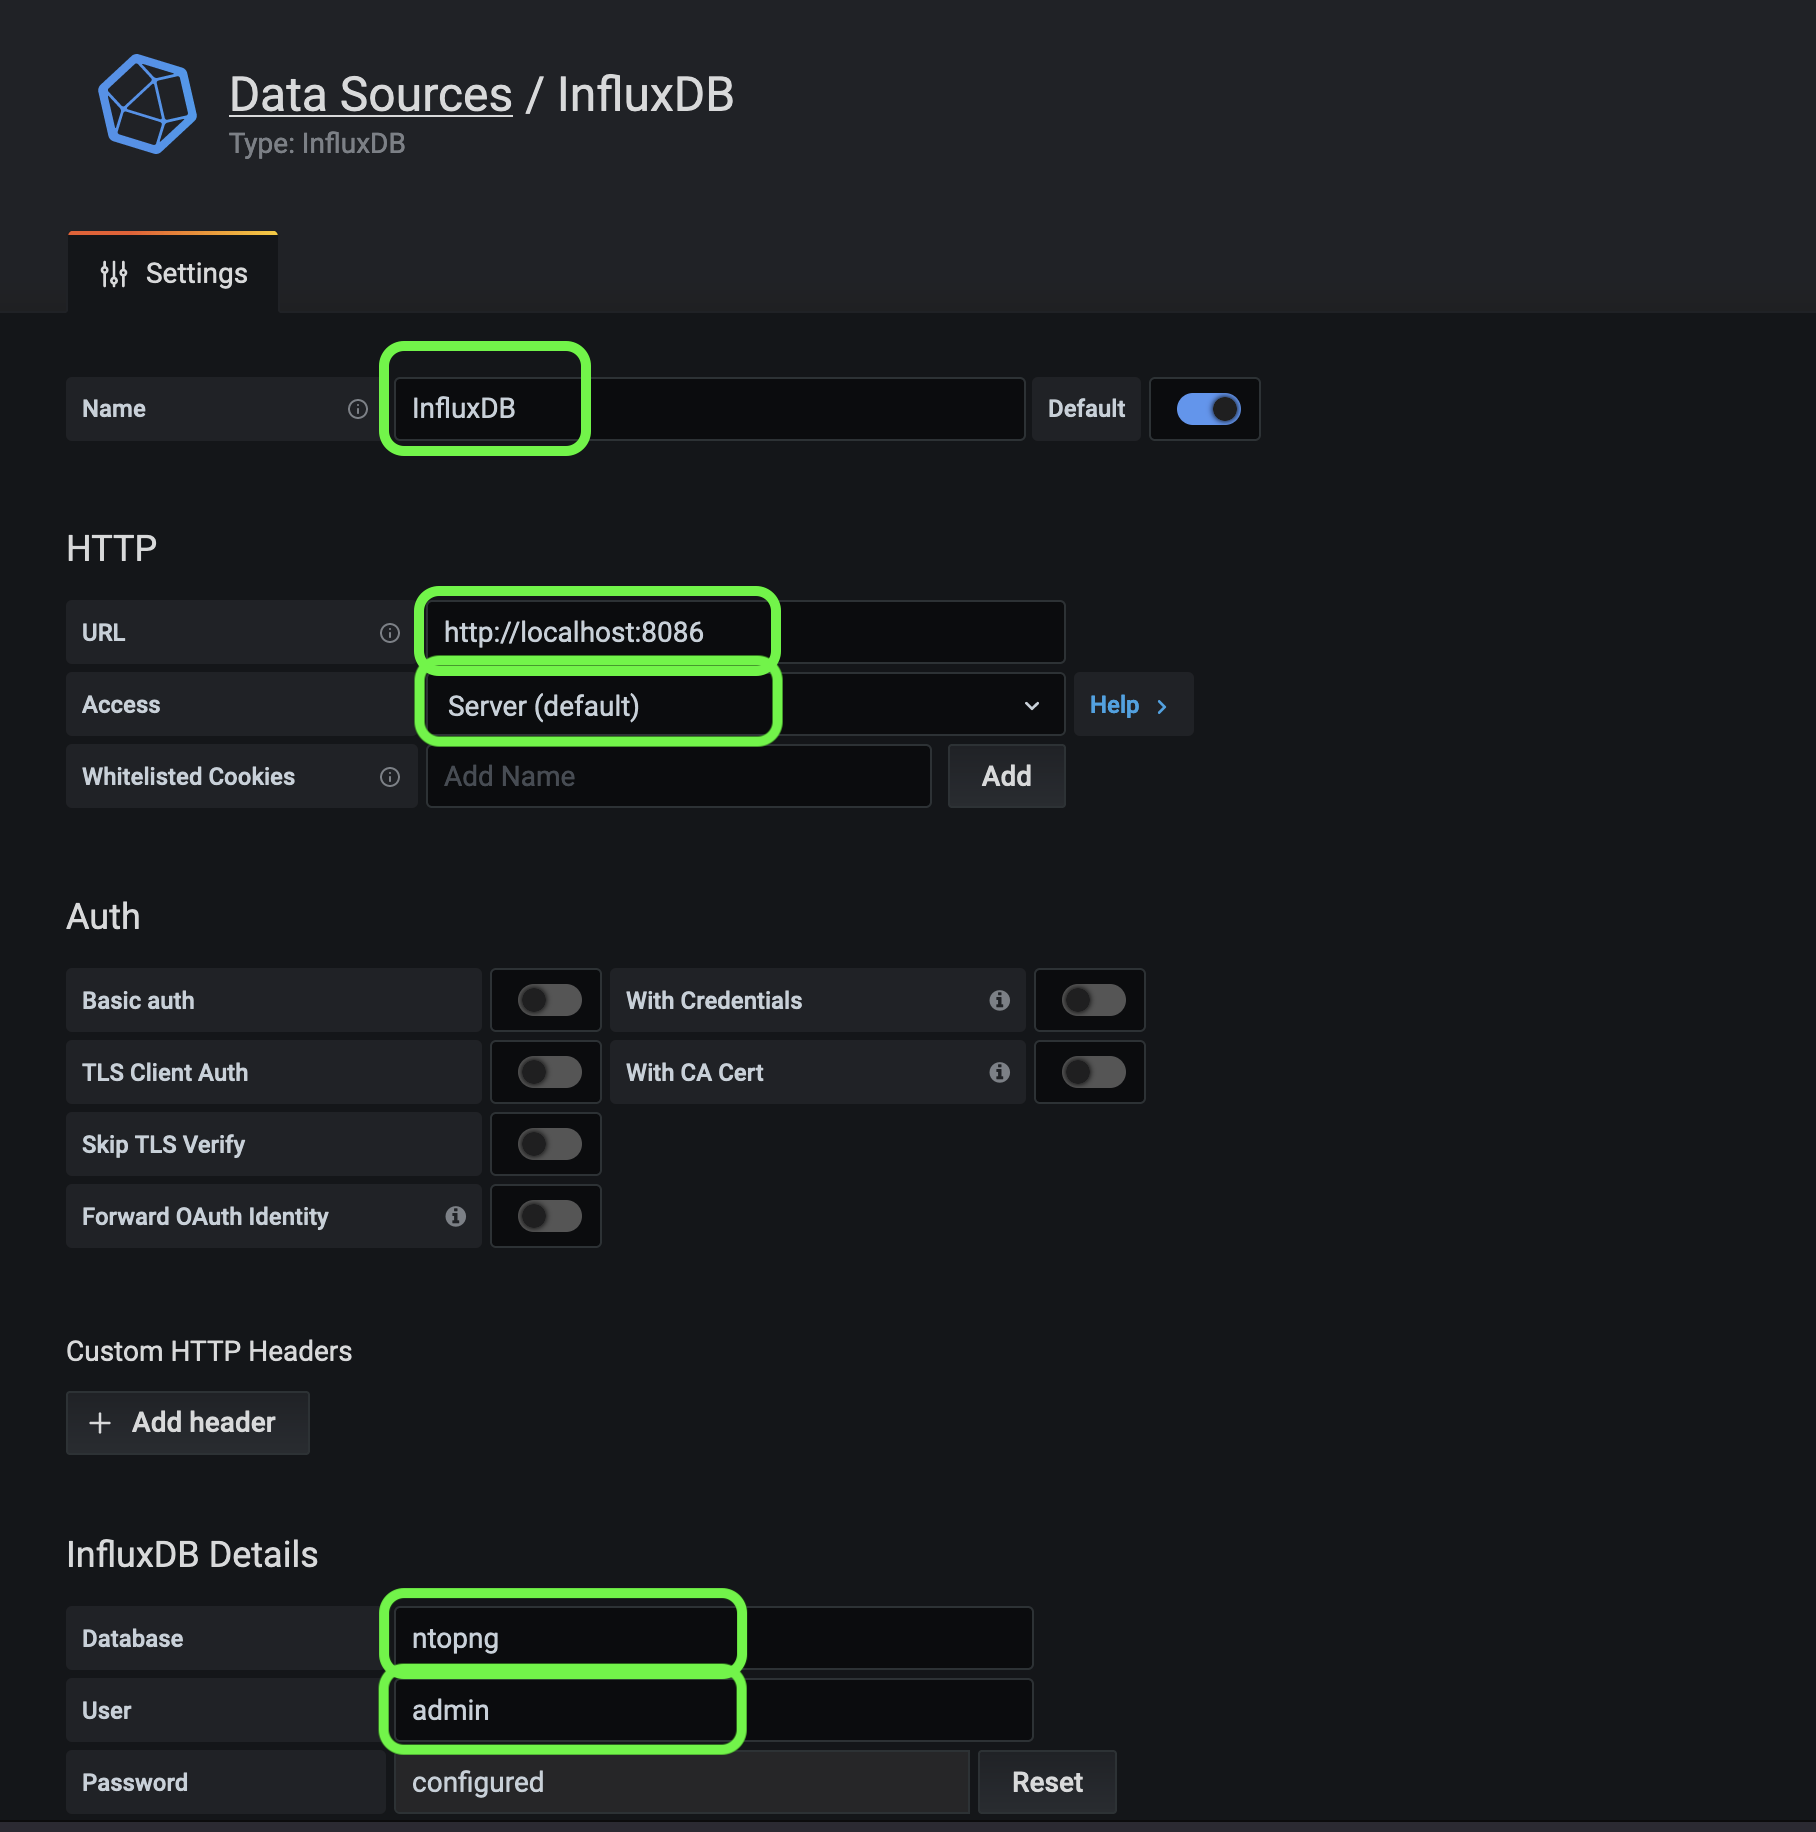Click the Name field label
This screenshot has width=1816, height=1832.
click(114, 409)
